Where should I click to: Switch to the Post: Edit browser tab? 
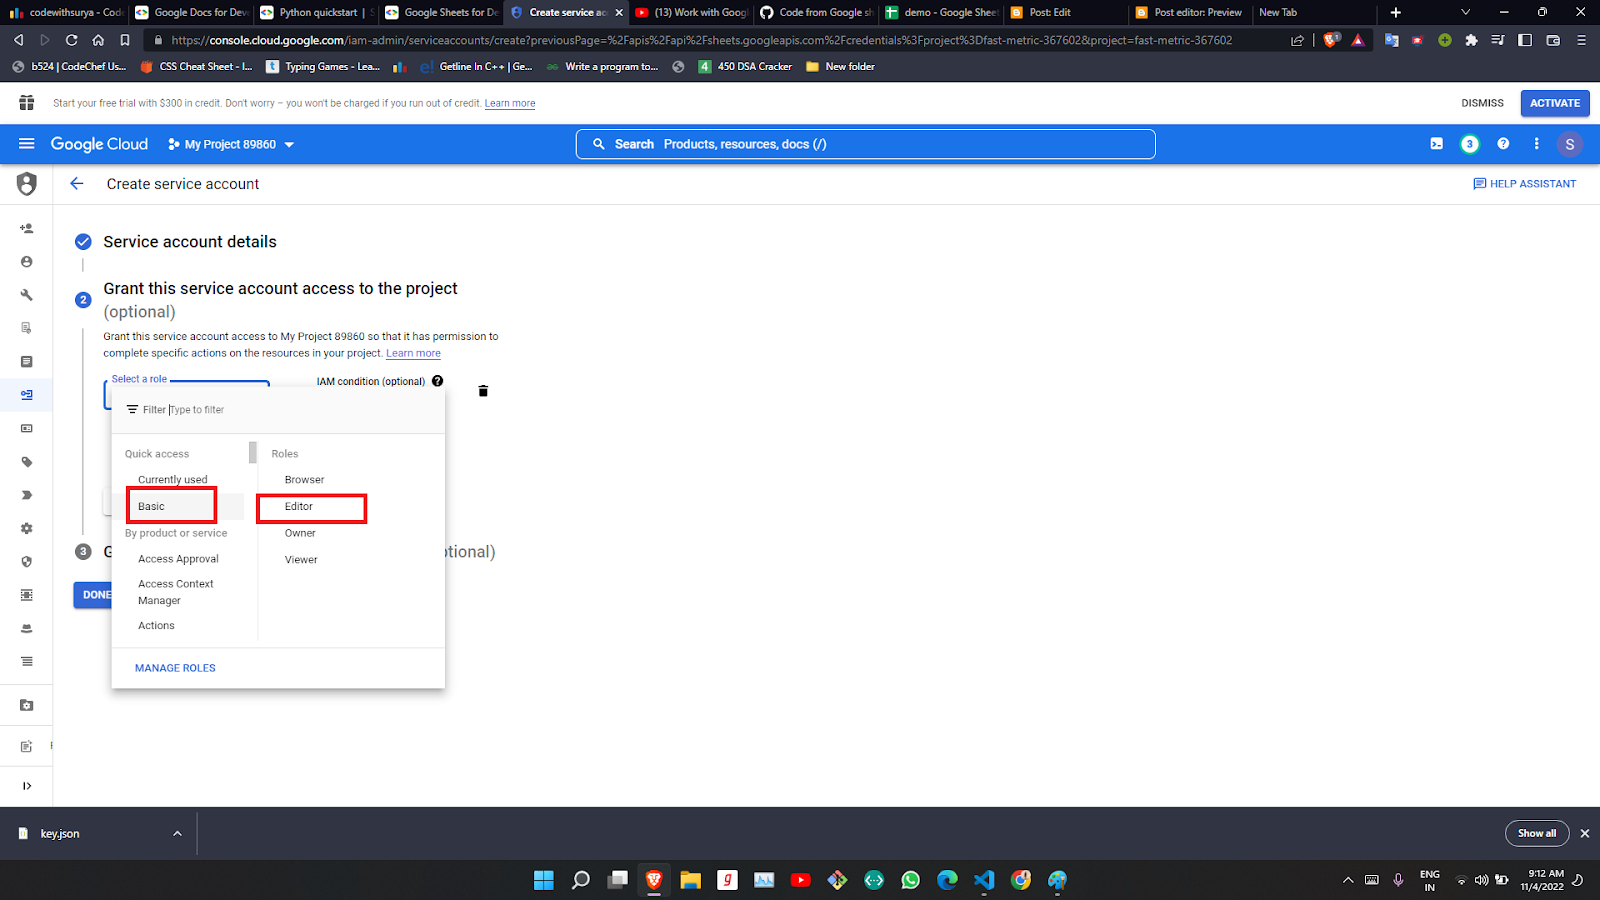1065,12
